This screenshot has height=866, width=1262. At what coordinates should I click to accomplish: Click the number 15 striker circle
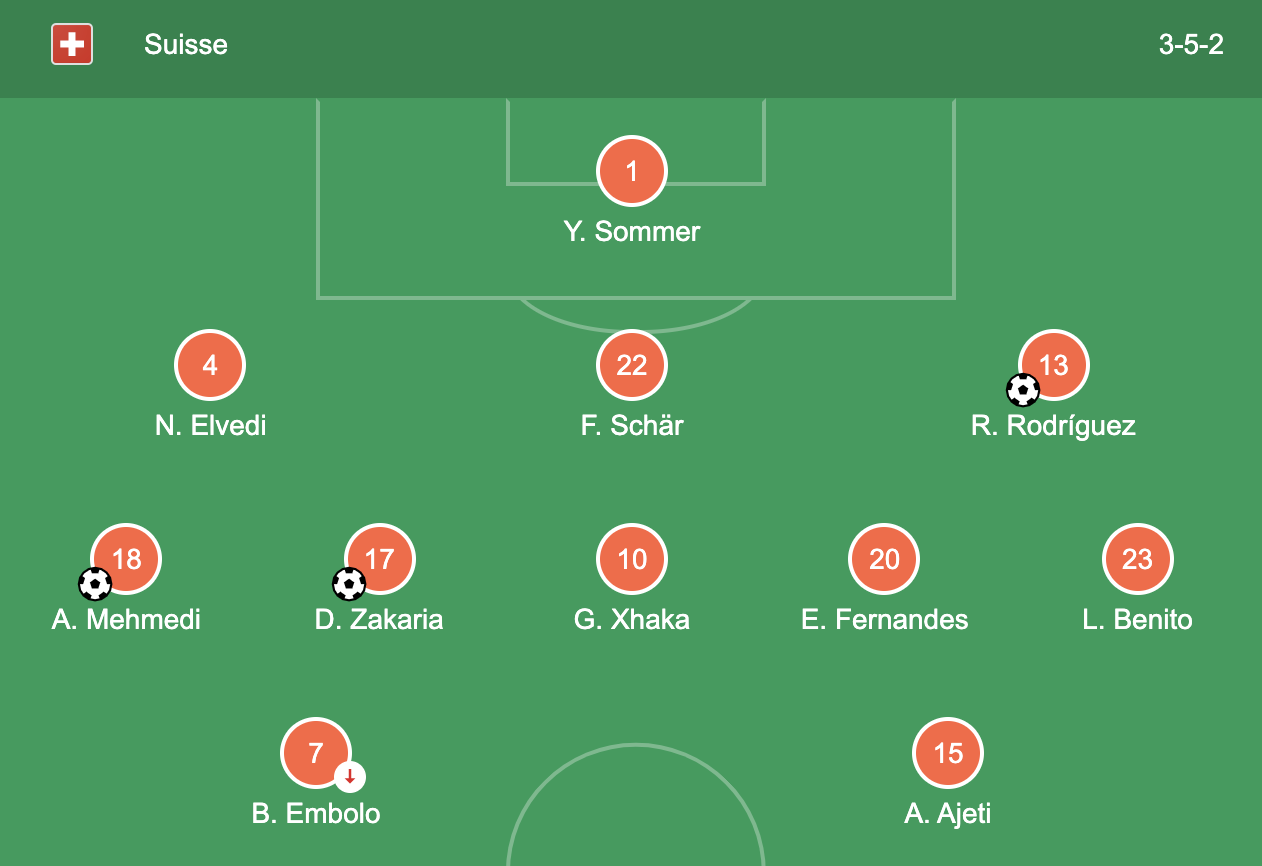tap(948, 753)
